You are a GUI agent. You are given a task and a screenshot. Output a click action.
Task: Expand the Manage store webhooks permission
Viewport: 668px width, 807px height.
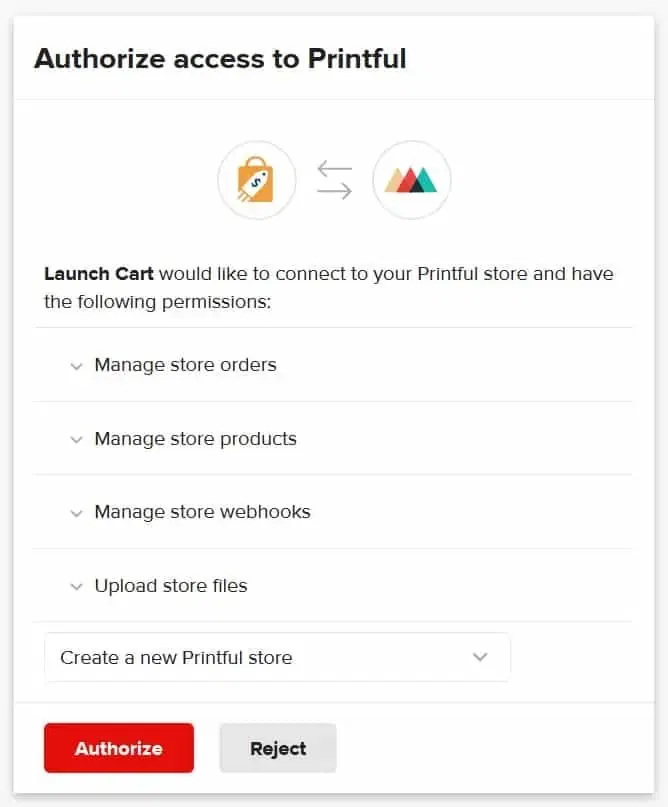click(x=77, y=513)
